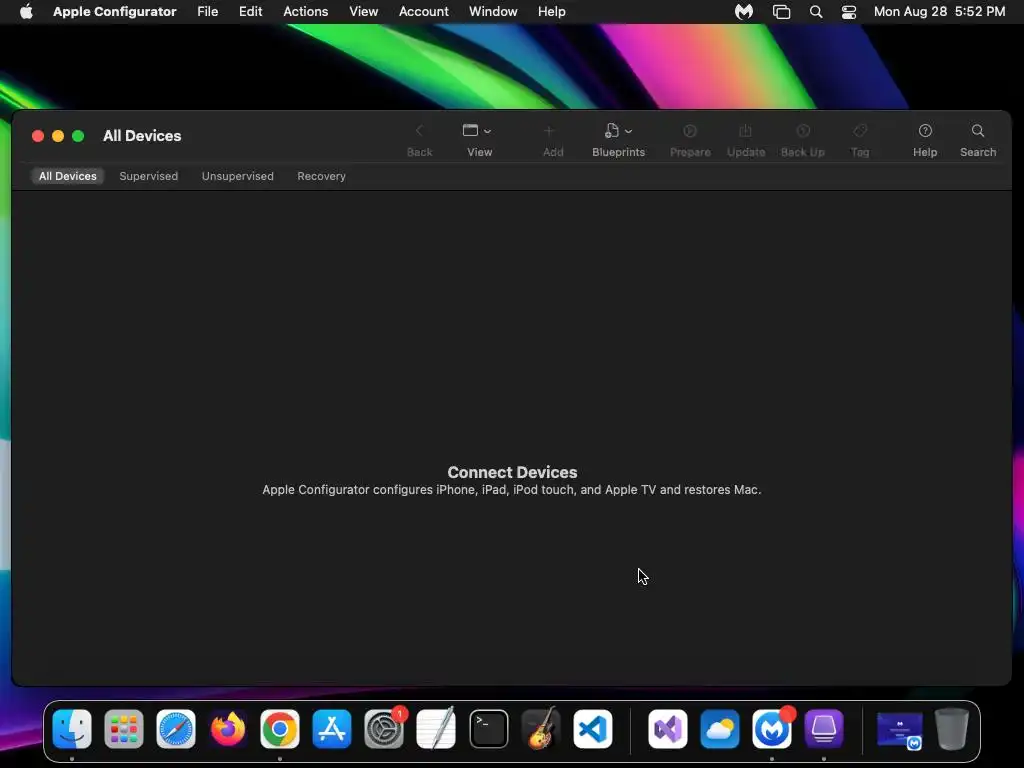This screenshot has height=768, width=1024.
Task: Click the Back Up toolbar icon
Action: tap(803, 131)
